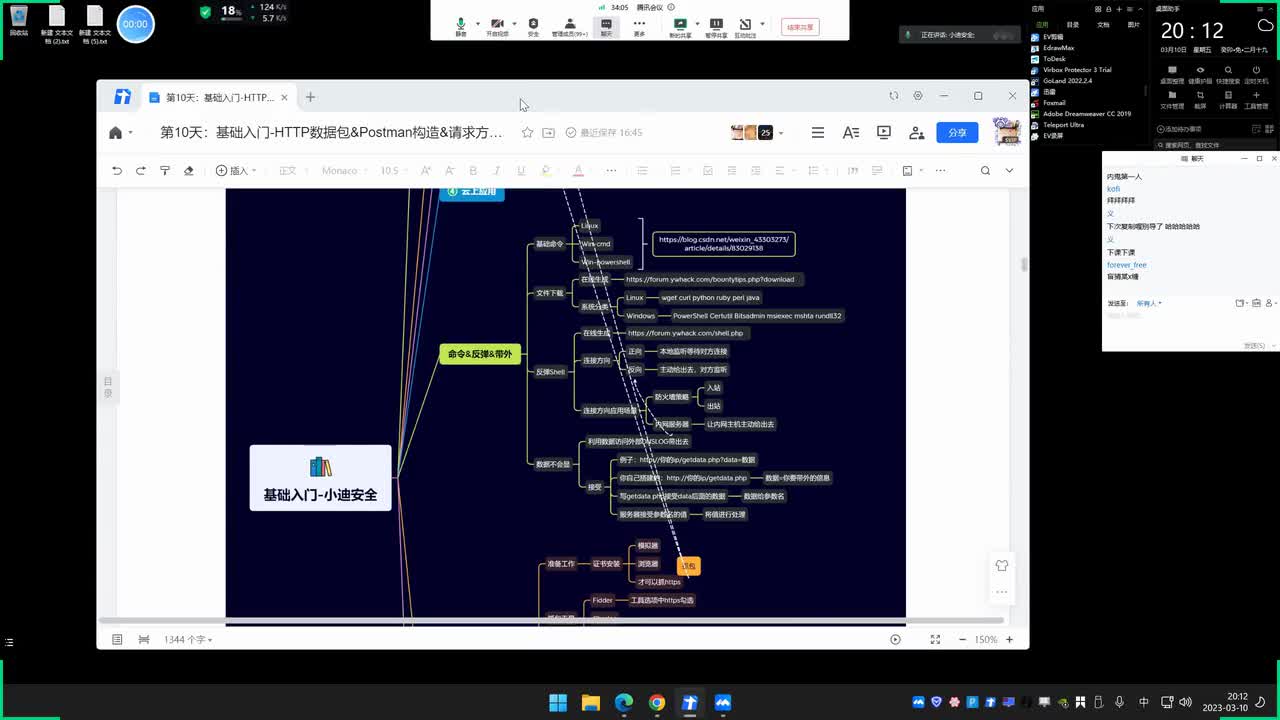
Task: Open Google Chrome from the taskbar
Action: 656,703
